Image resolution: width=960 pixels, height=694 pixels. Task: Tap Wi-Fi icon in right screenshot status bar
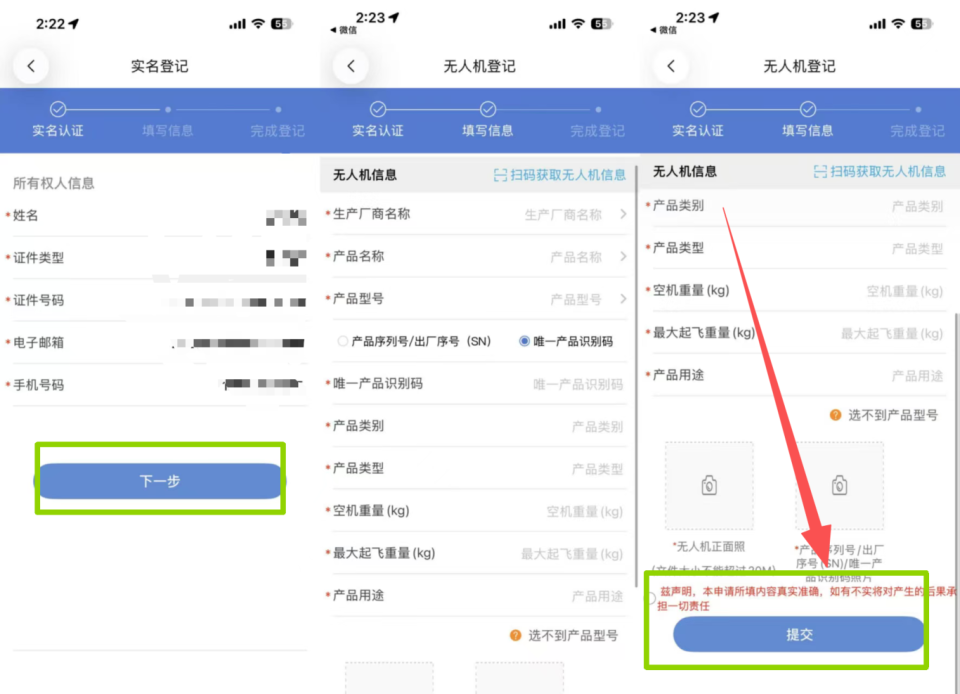(898, 24)
